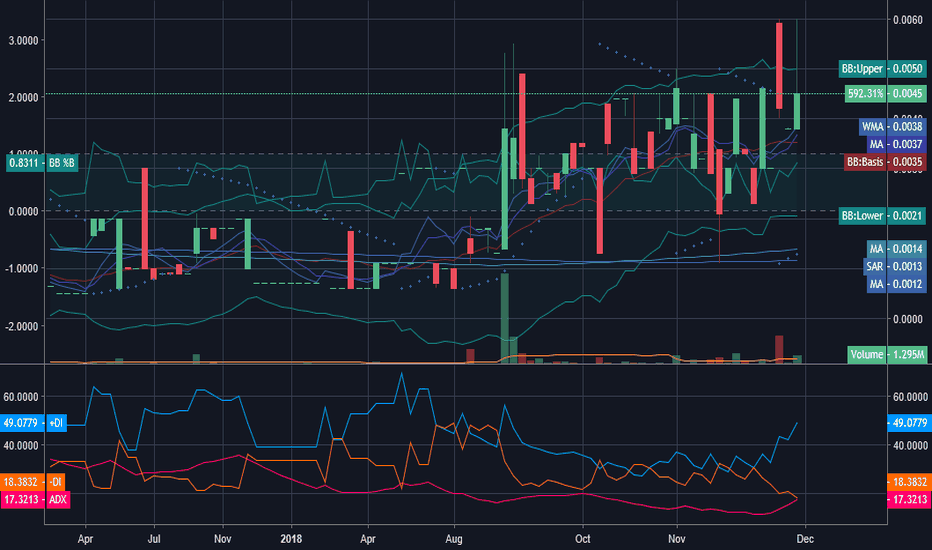Click the Volume 1.295M label
932x550 pixels.
click(887, 354)
